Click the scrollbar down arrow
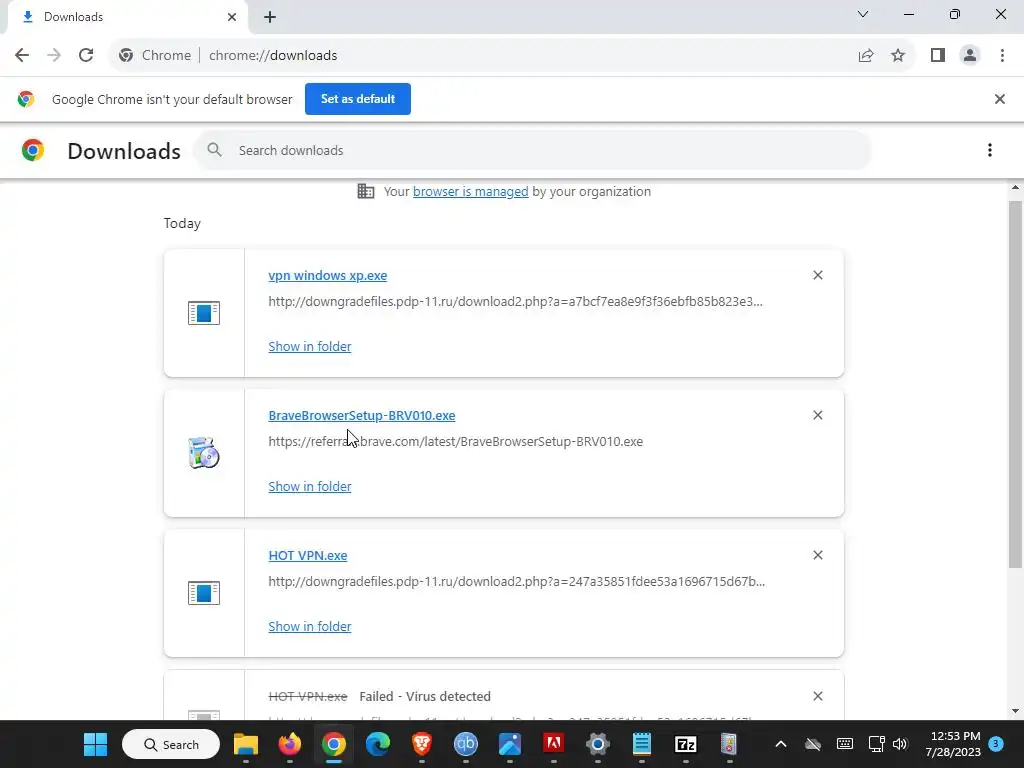The image size is (1024, 768). tap(1015, 711)
